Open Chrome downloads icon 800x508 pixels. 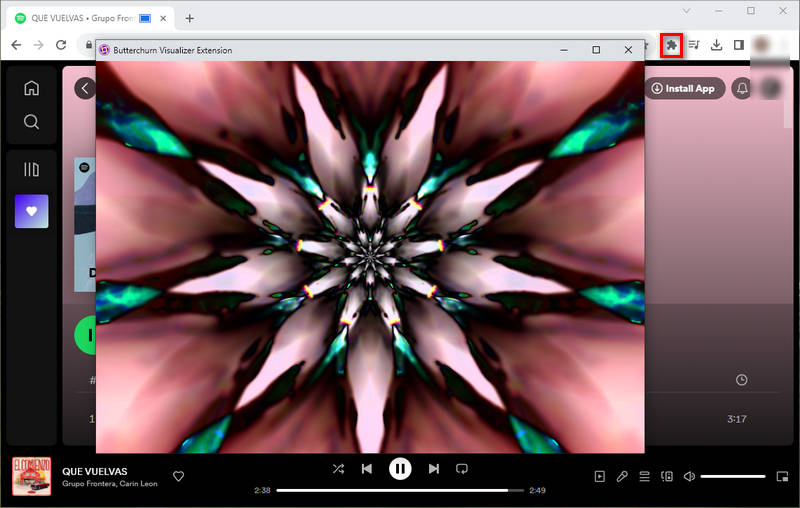click(x=716, y=45)
